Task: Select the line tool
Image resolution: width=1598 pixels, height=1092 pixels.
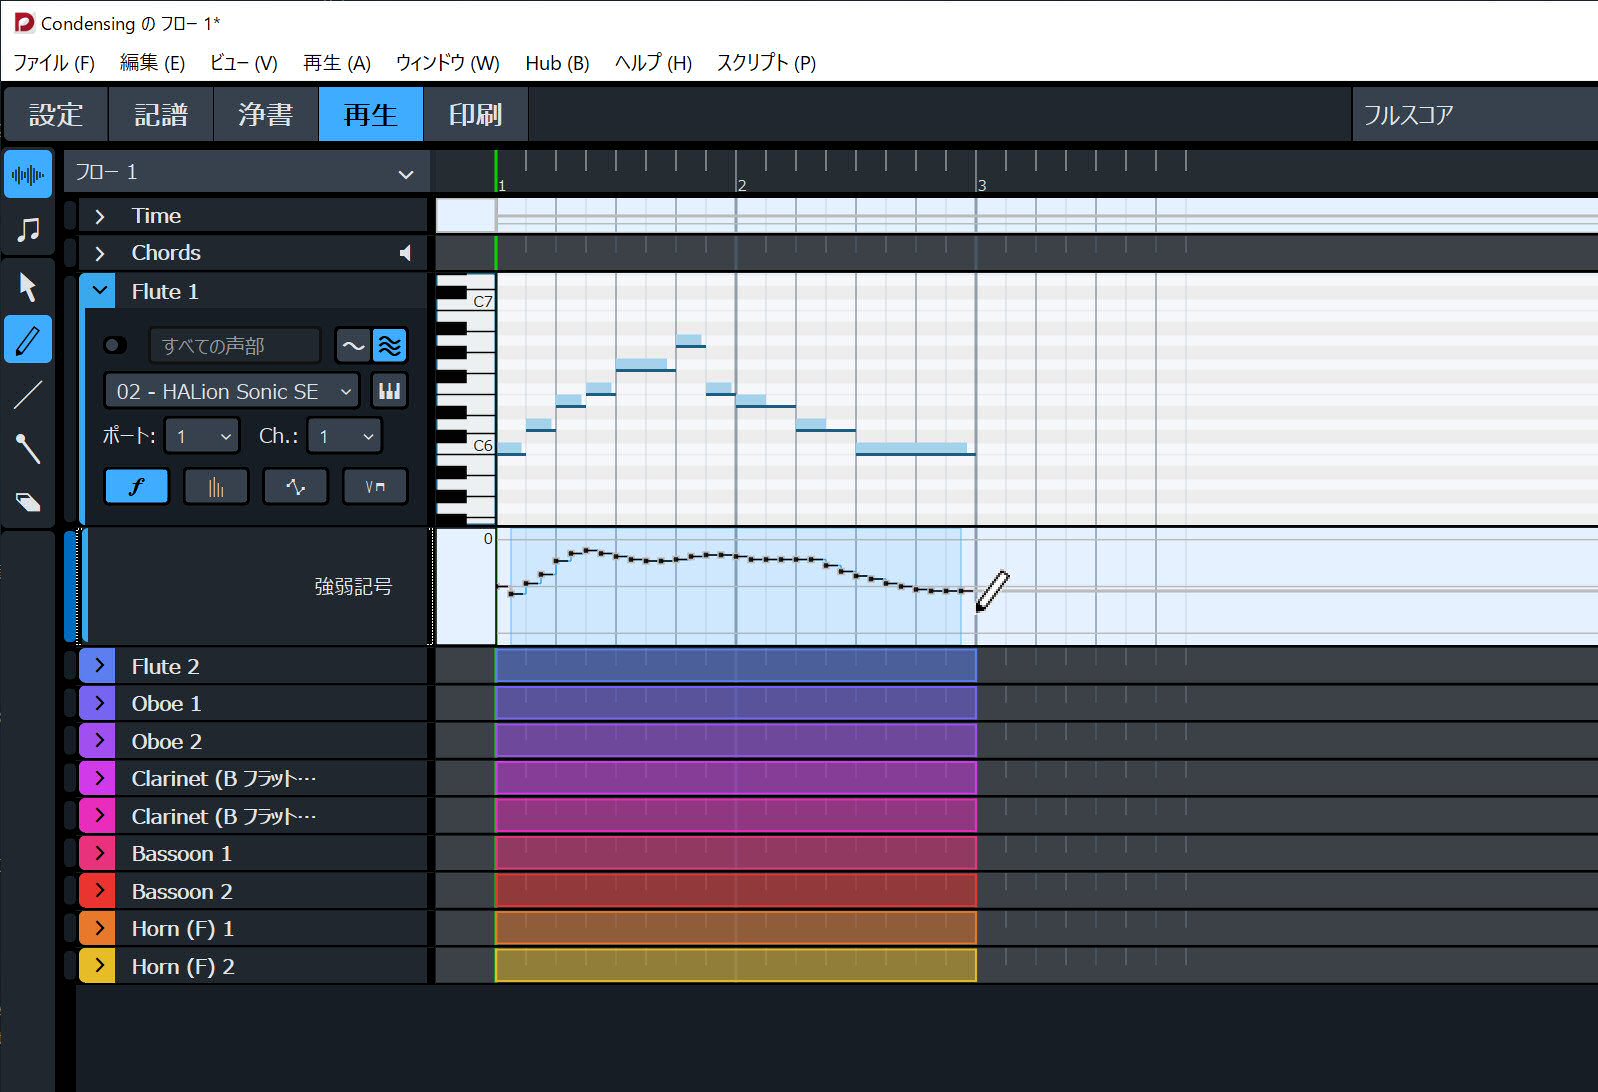Action: (28, 395)
